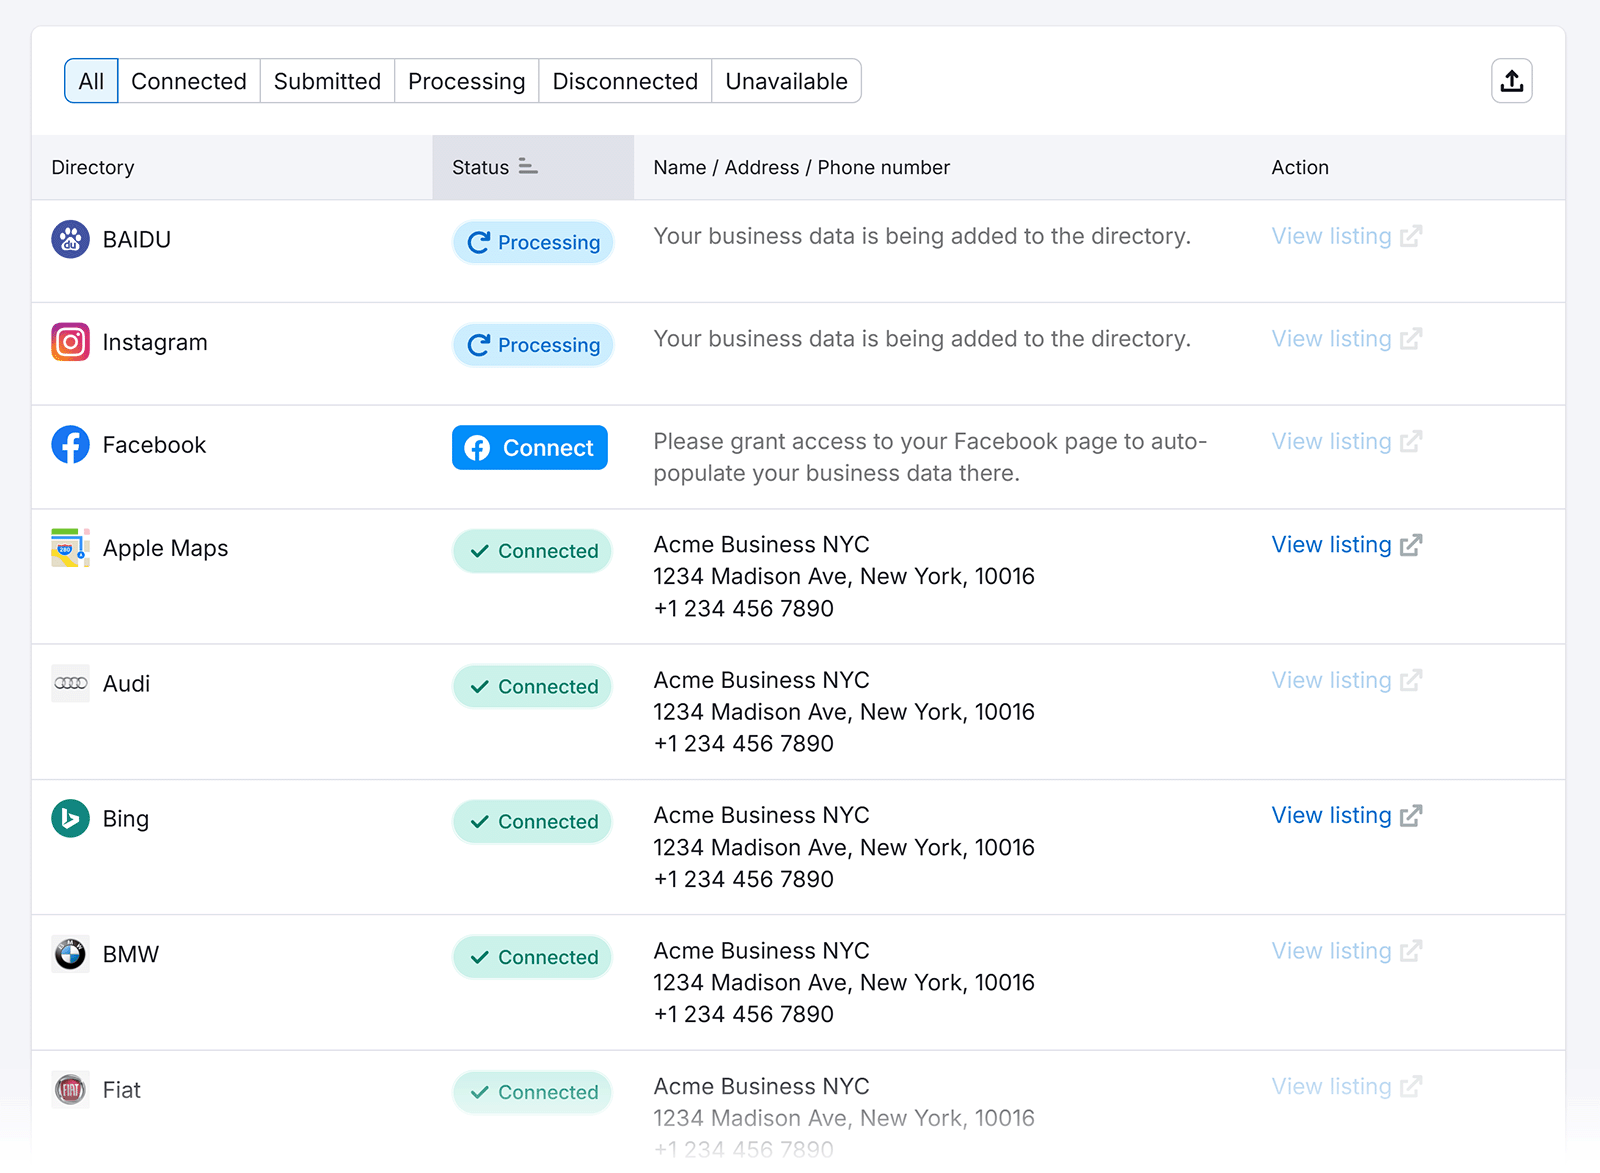Switch to the Connected filter tab
Viewport: 1600px width, 1173px height.
coord(189,81)
